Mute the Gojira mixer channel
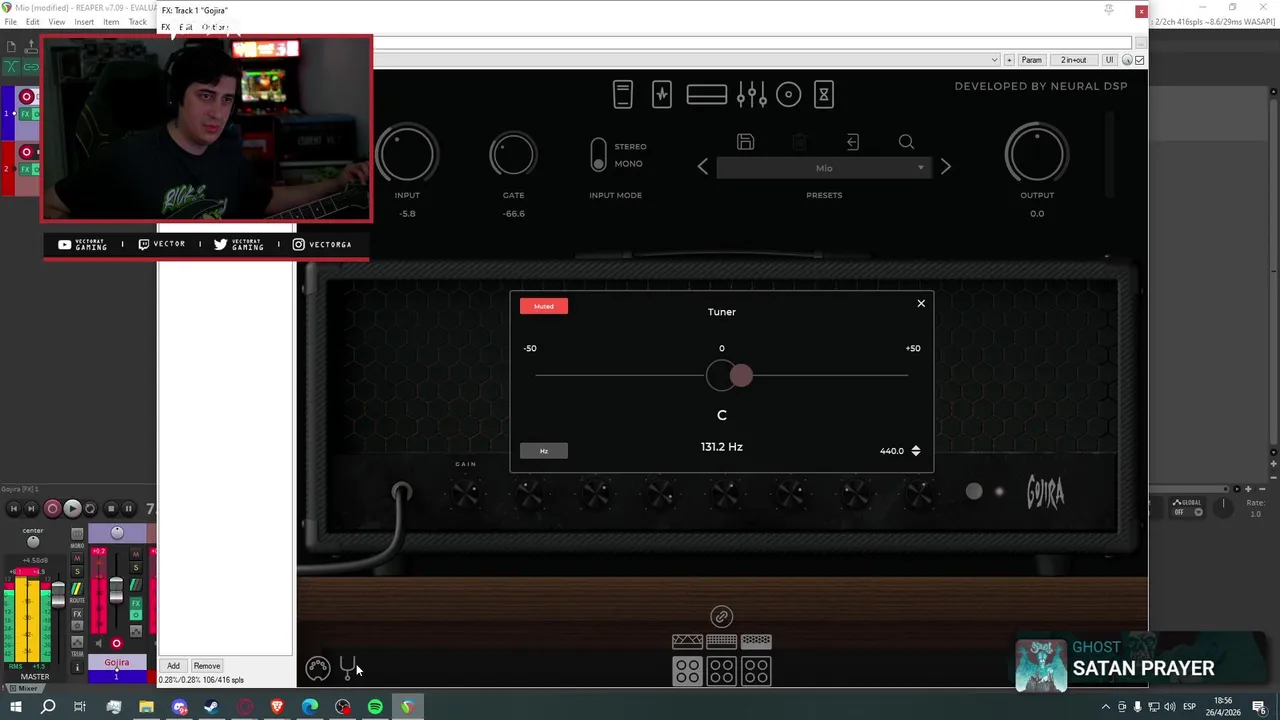This screenshot has width=1280, height=720. [136, 554]
